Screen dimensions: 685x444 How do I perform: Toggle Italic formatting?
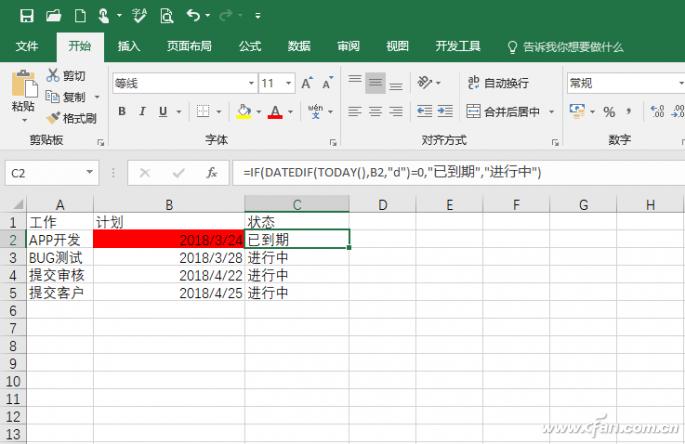pos(142,111)
